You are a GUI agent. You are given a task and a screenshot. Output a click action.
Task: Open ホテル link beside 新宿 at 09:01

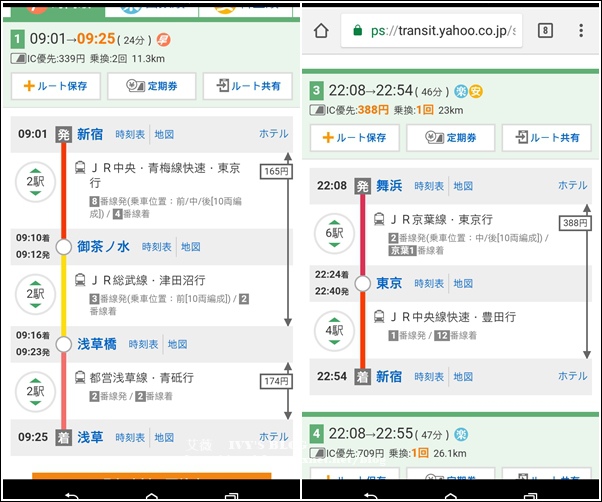274,134
